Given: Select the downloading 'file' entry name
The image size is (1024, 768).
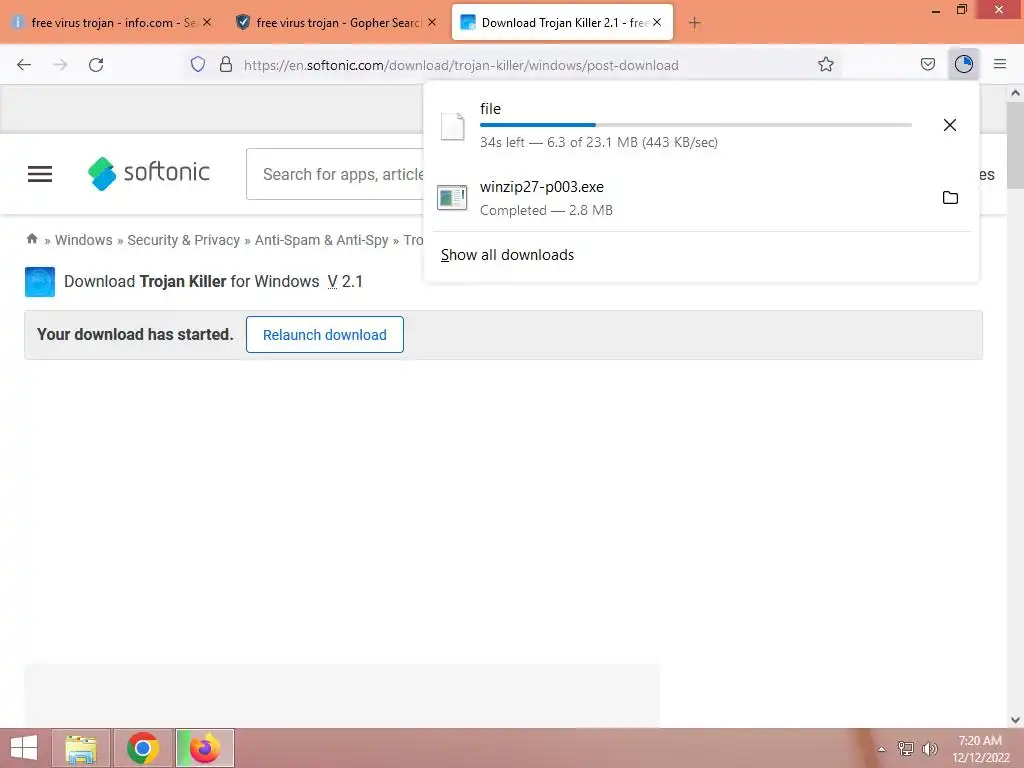Looking at the screenshot, I should 490,108.
